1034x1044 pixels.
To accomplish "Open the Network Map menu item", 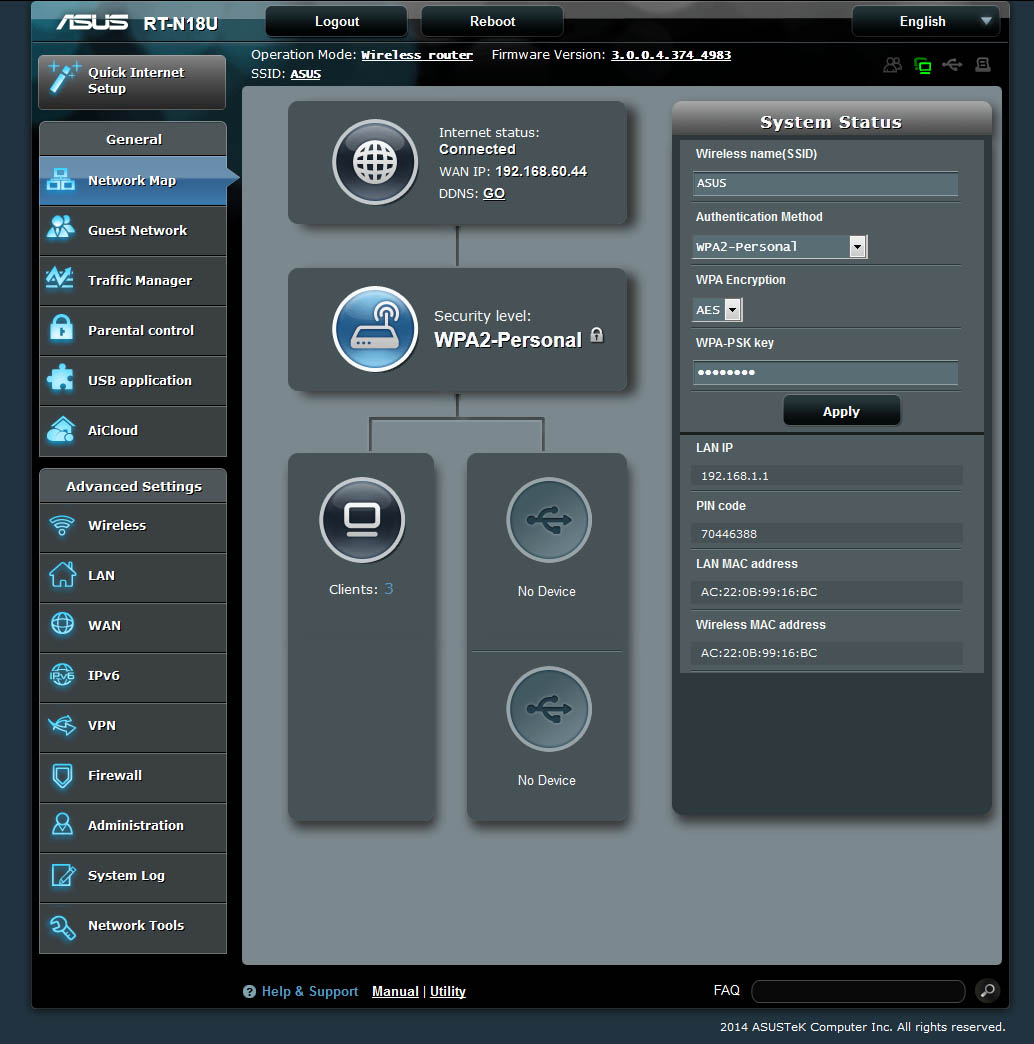I will click(x=133, y=180).
